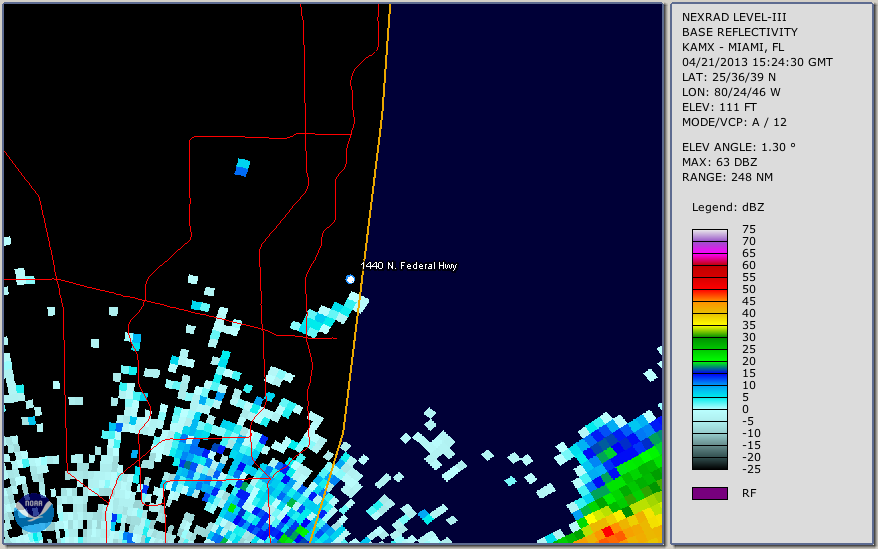878x549 pixels.
Task: Click the Legend: dBZ title
Action: point(728,207)
